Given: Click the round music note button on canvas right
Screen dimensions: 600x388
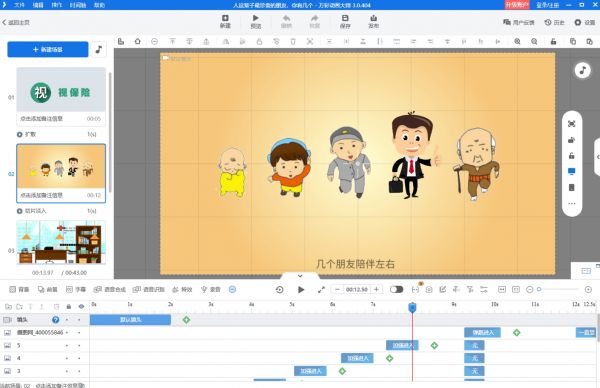Looking at the screenshot, I should [x=582, y=70].
